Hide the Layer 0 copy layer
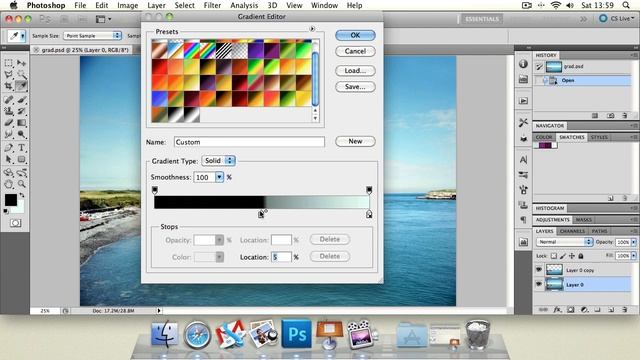 [x=539, y=270]
